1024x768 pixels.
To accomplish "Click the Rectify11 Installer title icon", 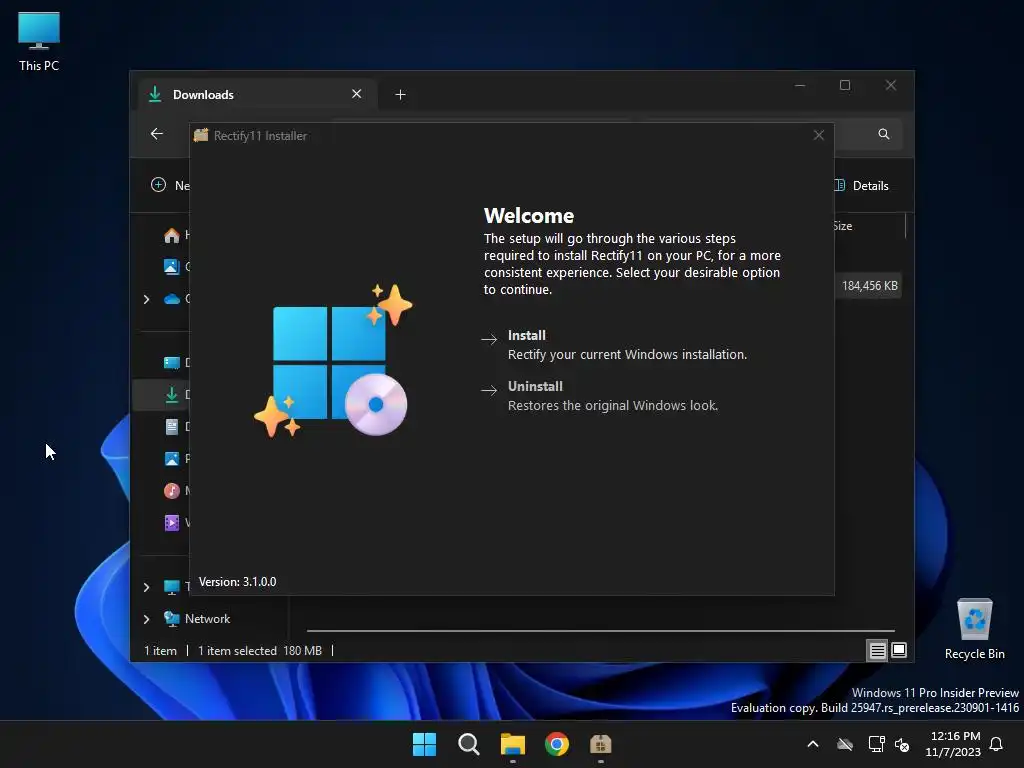I will [201, 135].
